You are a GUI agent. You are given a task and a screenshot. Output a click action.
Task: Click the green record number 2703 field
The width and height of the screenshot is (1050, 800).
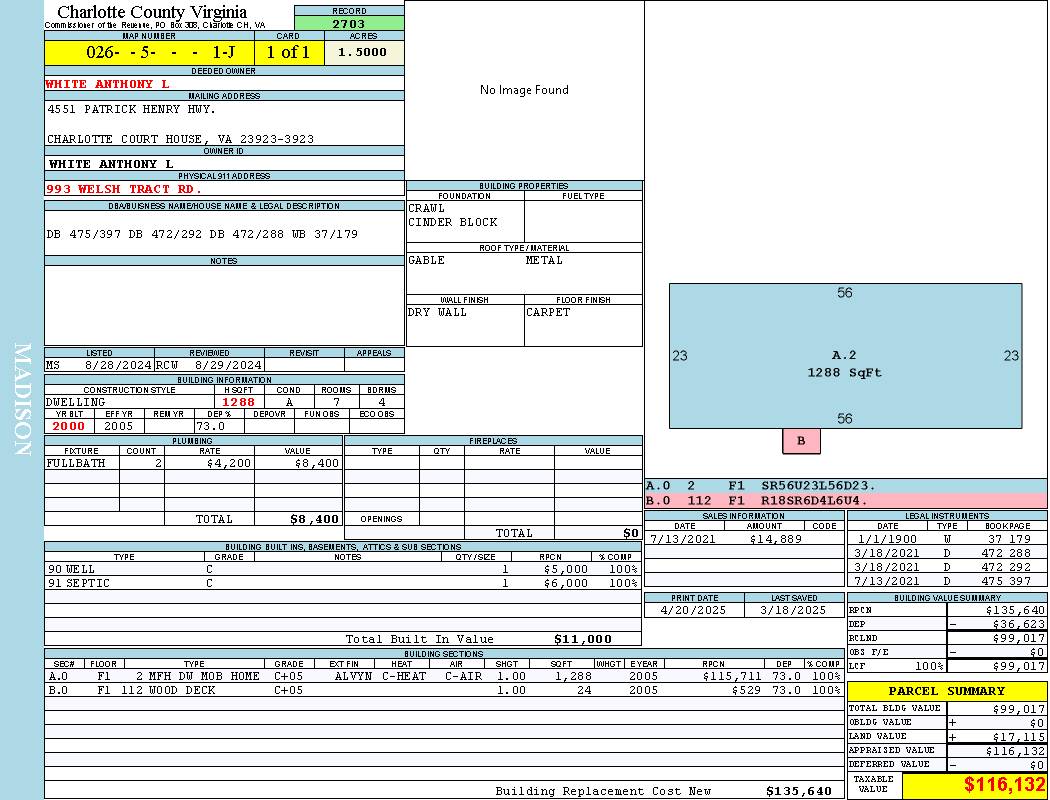[x=349, y=23]
